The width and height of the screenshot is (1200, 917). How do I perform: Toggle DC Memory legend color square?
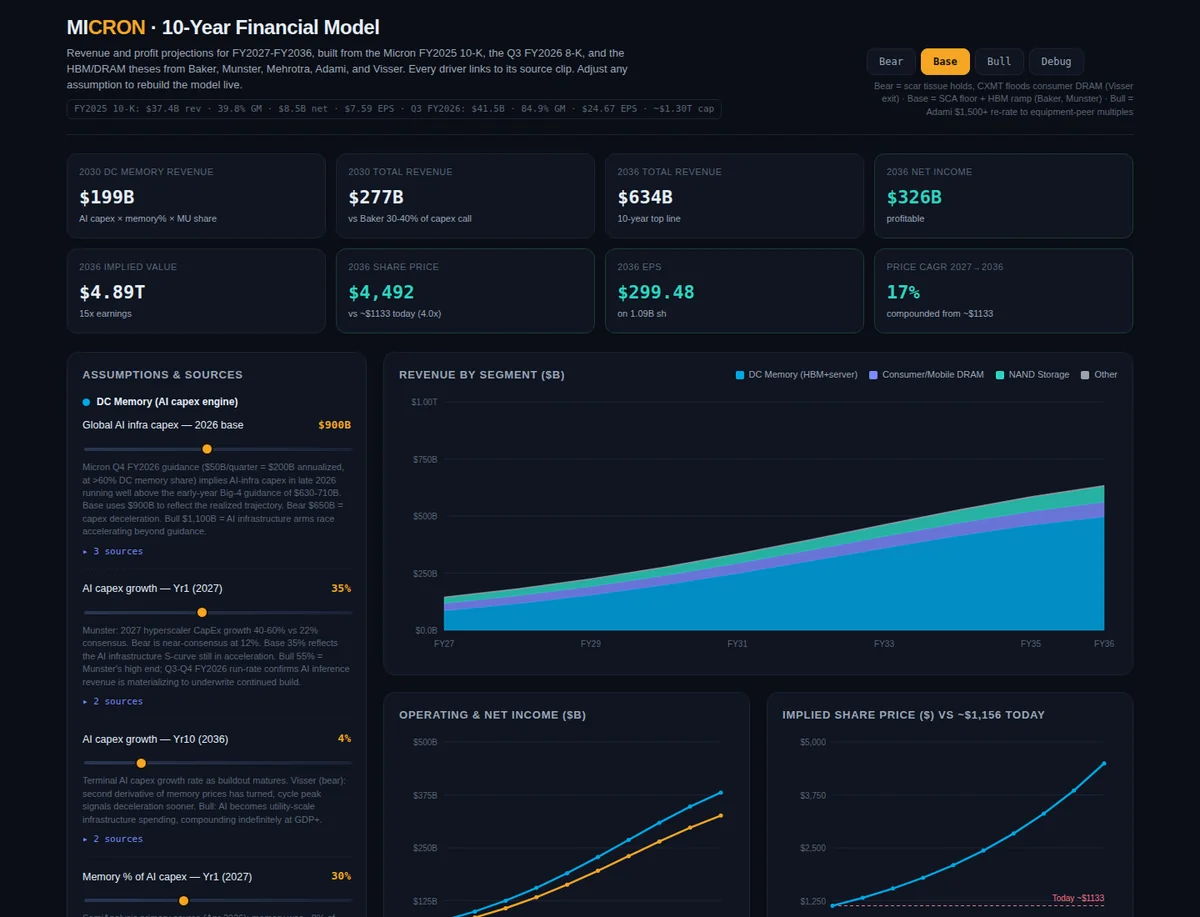pos(740,375)
